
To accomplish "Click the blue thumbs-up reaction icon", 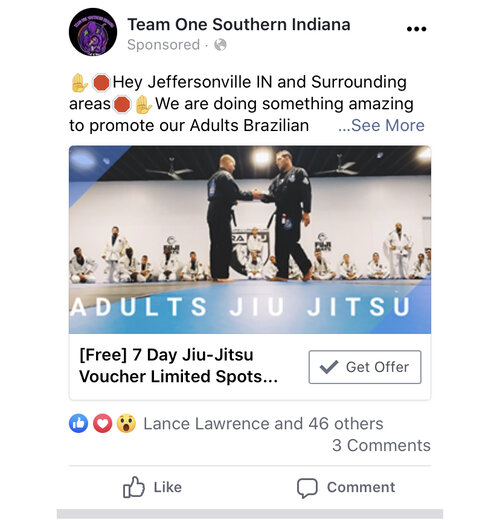I will [x=79, y=423].
